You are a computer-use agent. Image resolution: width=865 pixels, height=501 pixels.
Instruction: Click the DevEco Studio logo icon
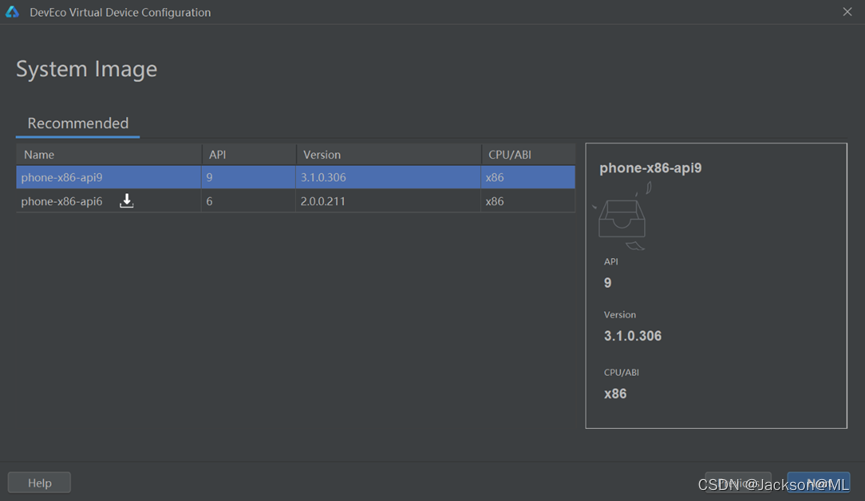click(12, 12)
